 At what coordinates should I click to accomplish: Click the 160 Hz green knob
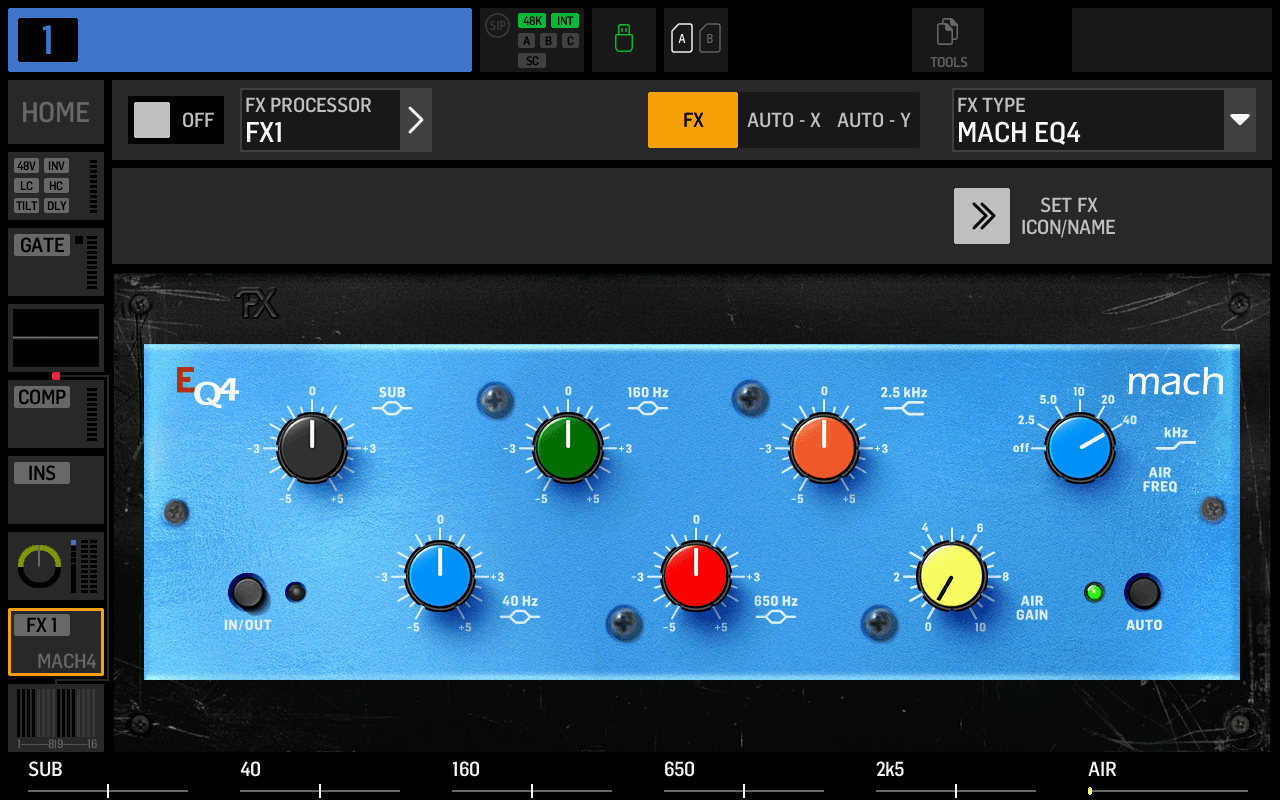(x=568, y=448)
